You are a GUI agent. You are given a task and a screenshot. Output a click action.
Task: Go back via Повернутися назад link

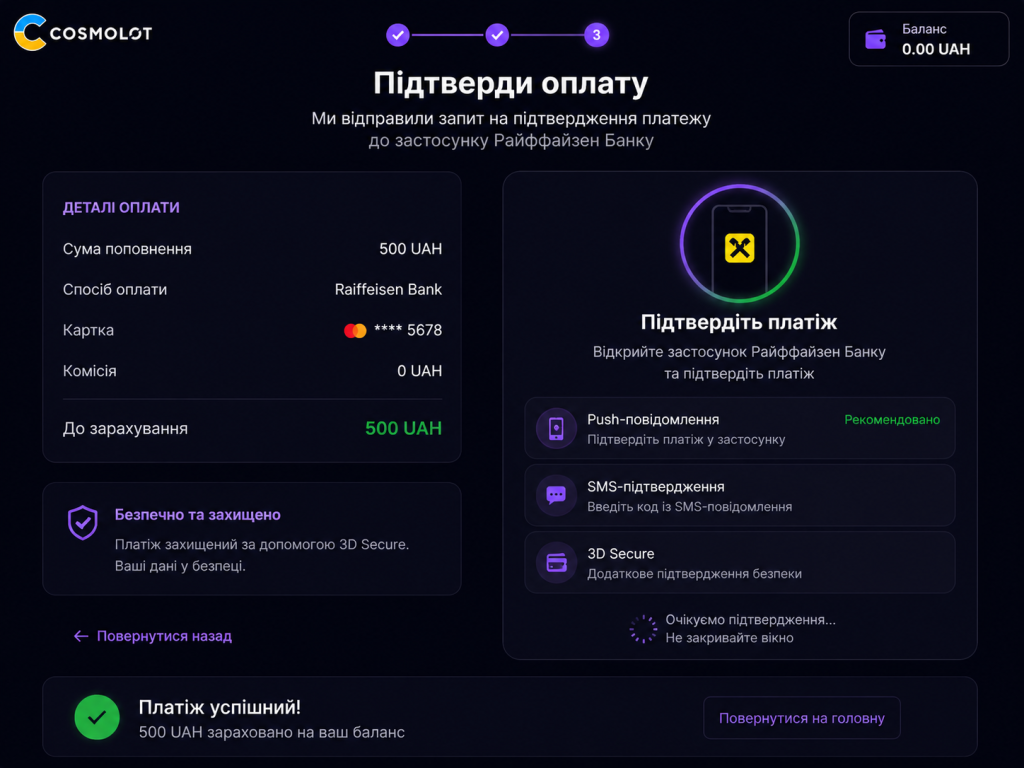[153, 636]
